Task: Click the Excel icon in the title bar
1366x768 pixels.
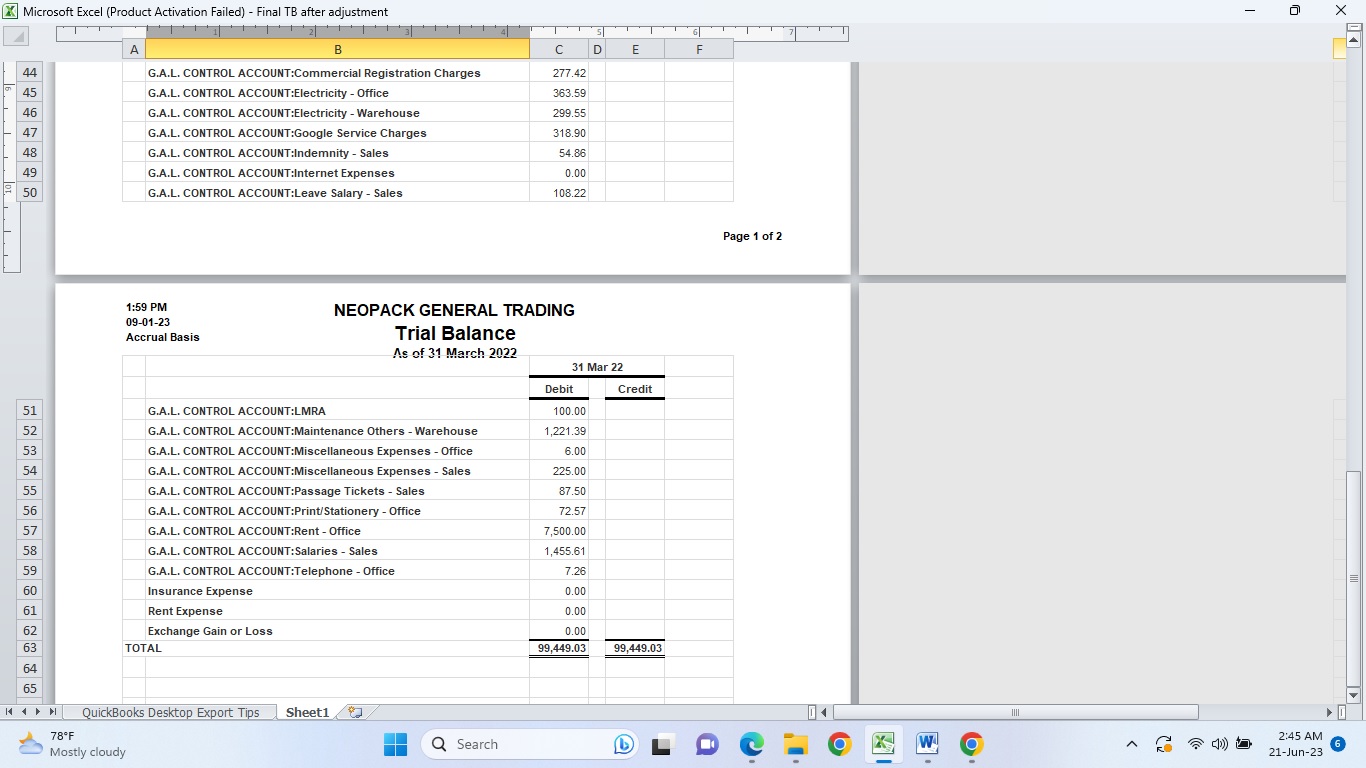Action: (x=11, y=11)
